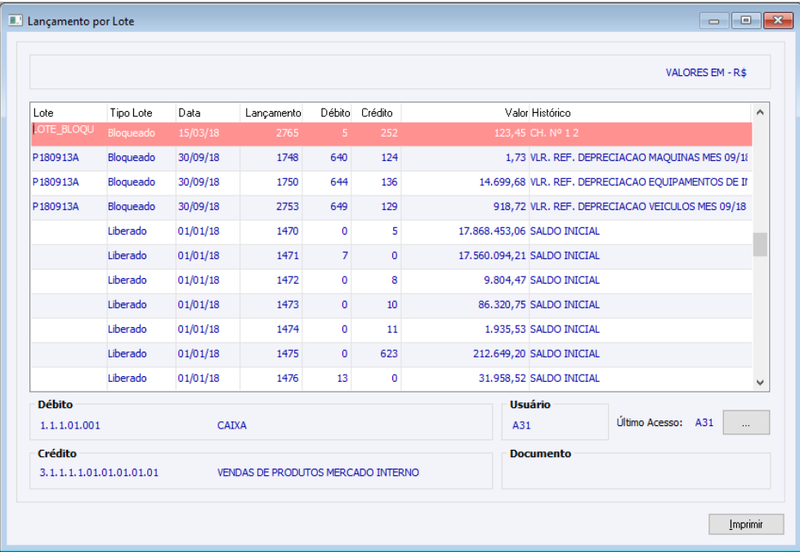Image resolution: width=800 pixels, height=552 pixels.
Task: Click the Imprimir button
Action: [746, 524]
